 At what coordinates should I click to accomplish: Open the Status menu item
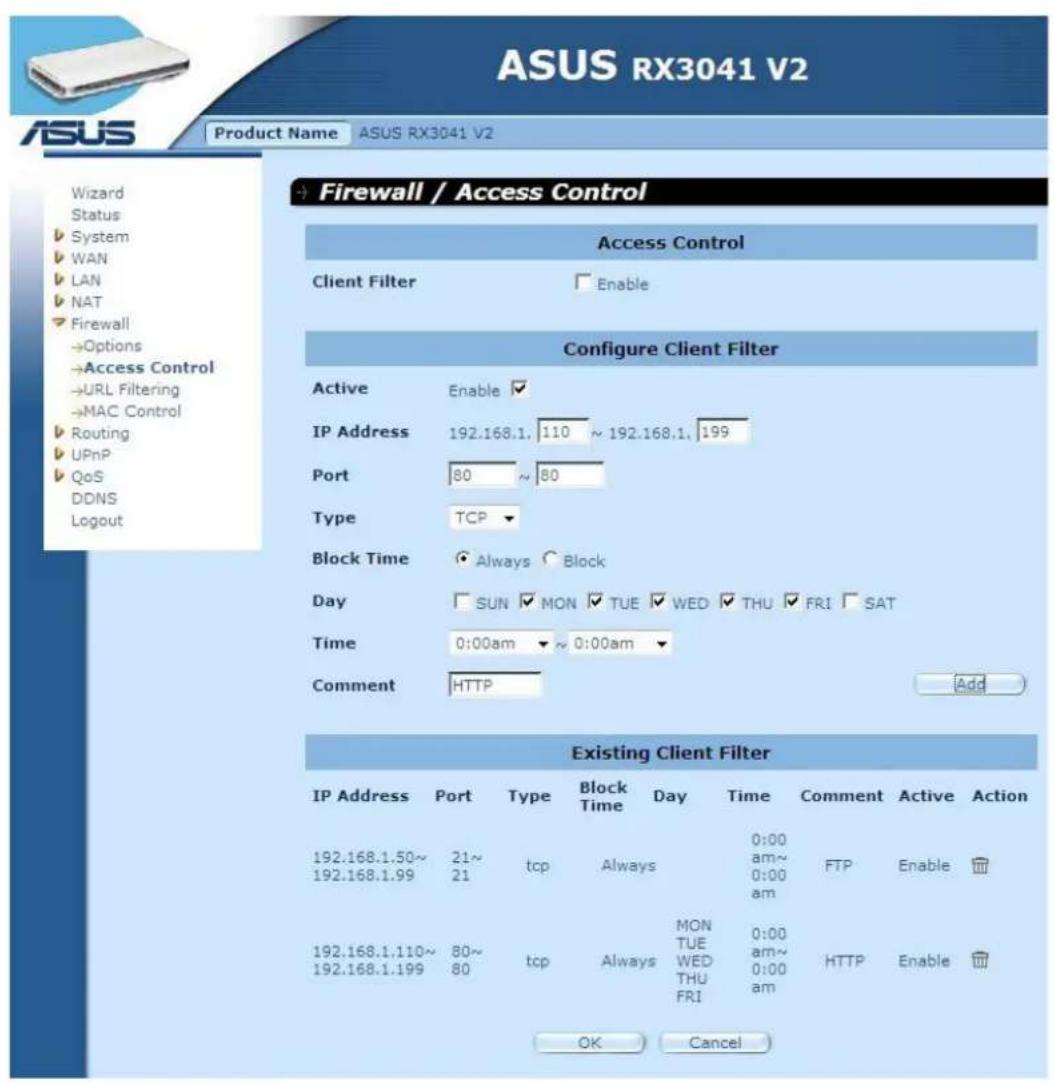coord(95,214)
